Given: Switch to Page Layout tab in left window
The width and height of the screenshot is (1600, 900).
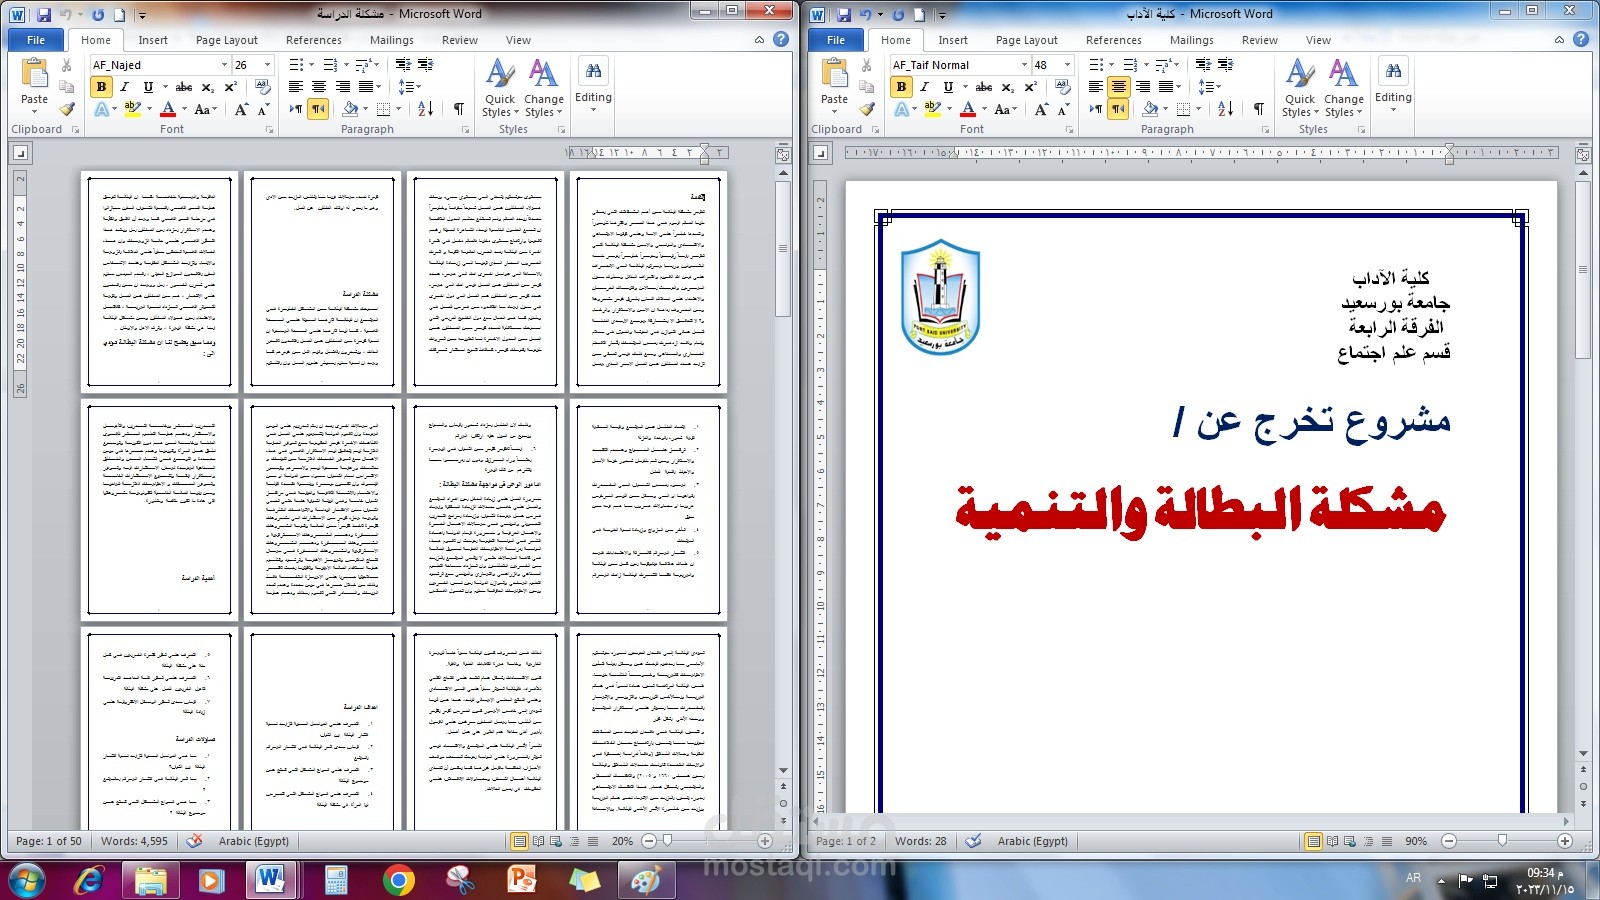Looking at the screenshot, I should tap(227, 40).
